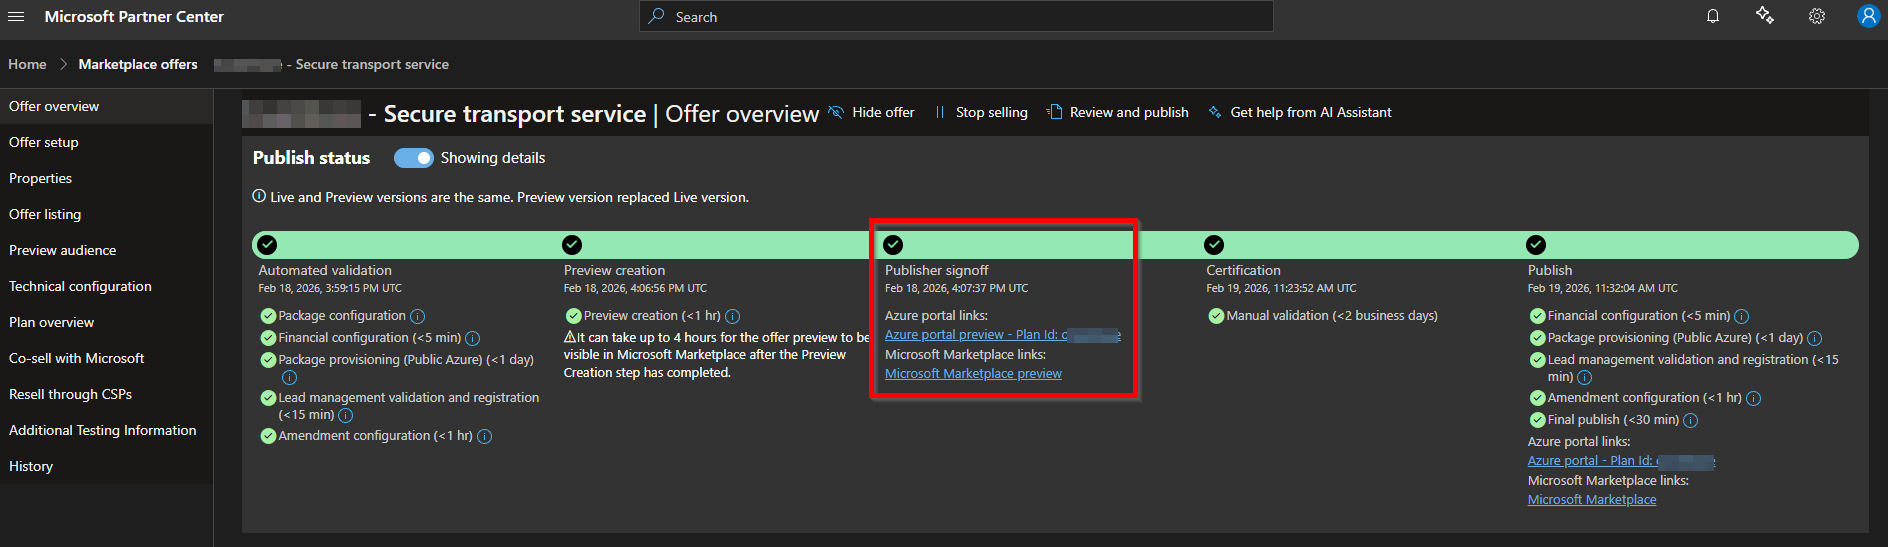Select Offer overview in sidebar
The width and height of the screenshot is (1888, 547).
pyautogui.click(x=106, y=106)
